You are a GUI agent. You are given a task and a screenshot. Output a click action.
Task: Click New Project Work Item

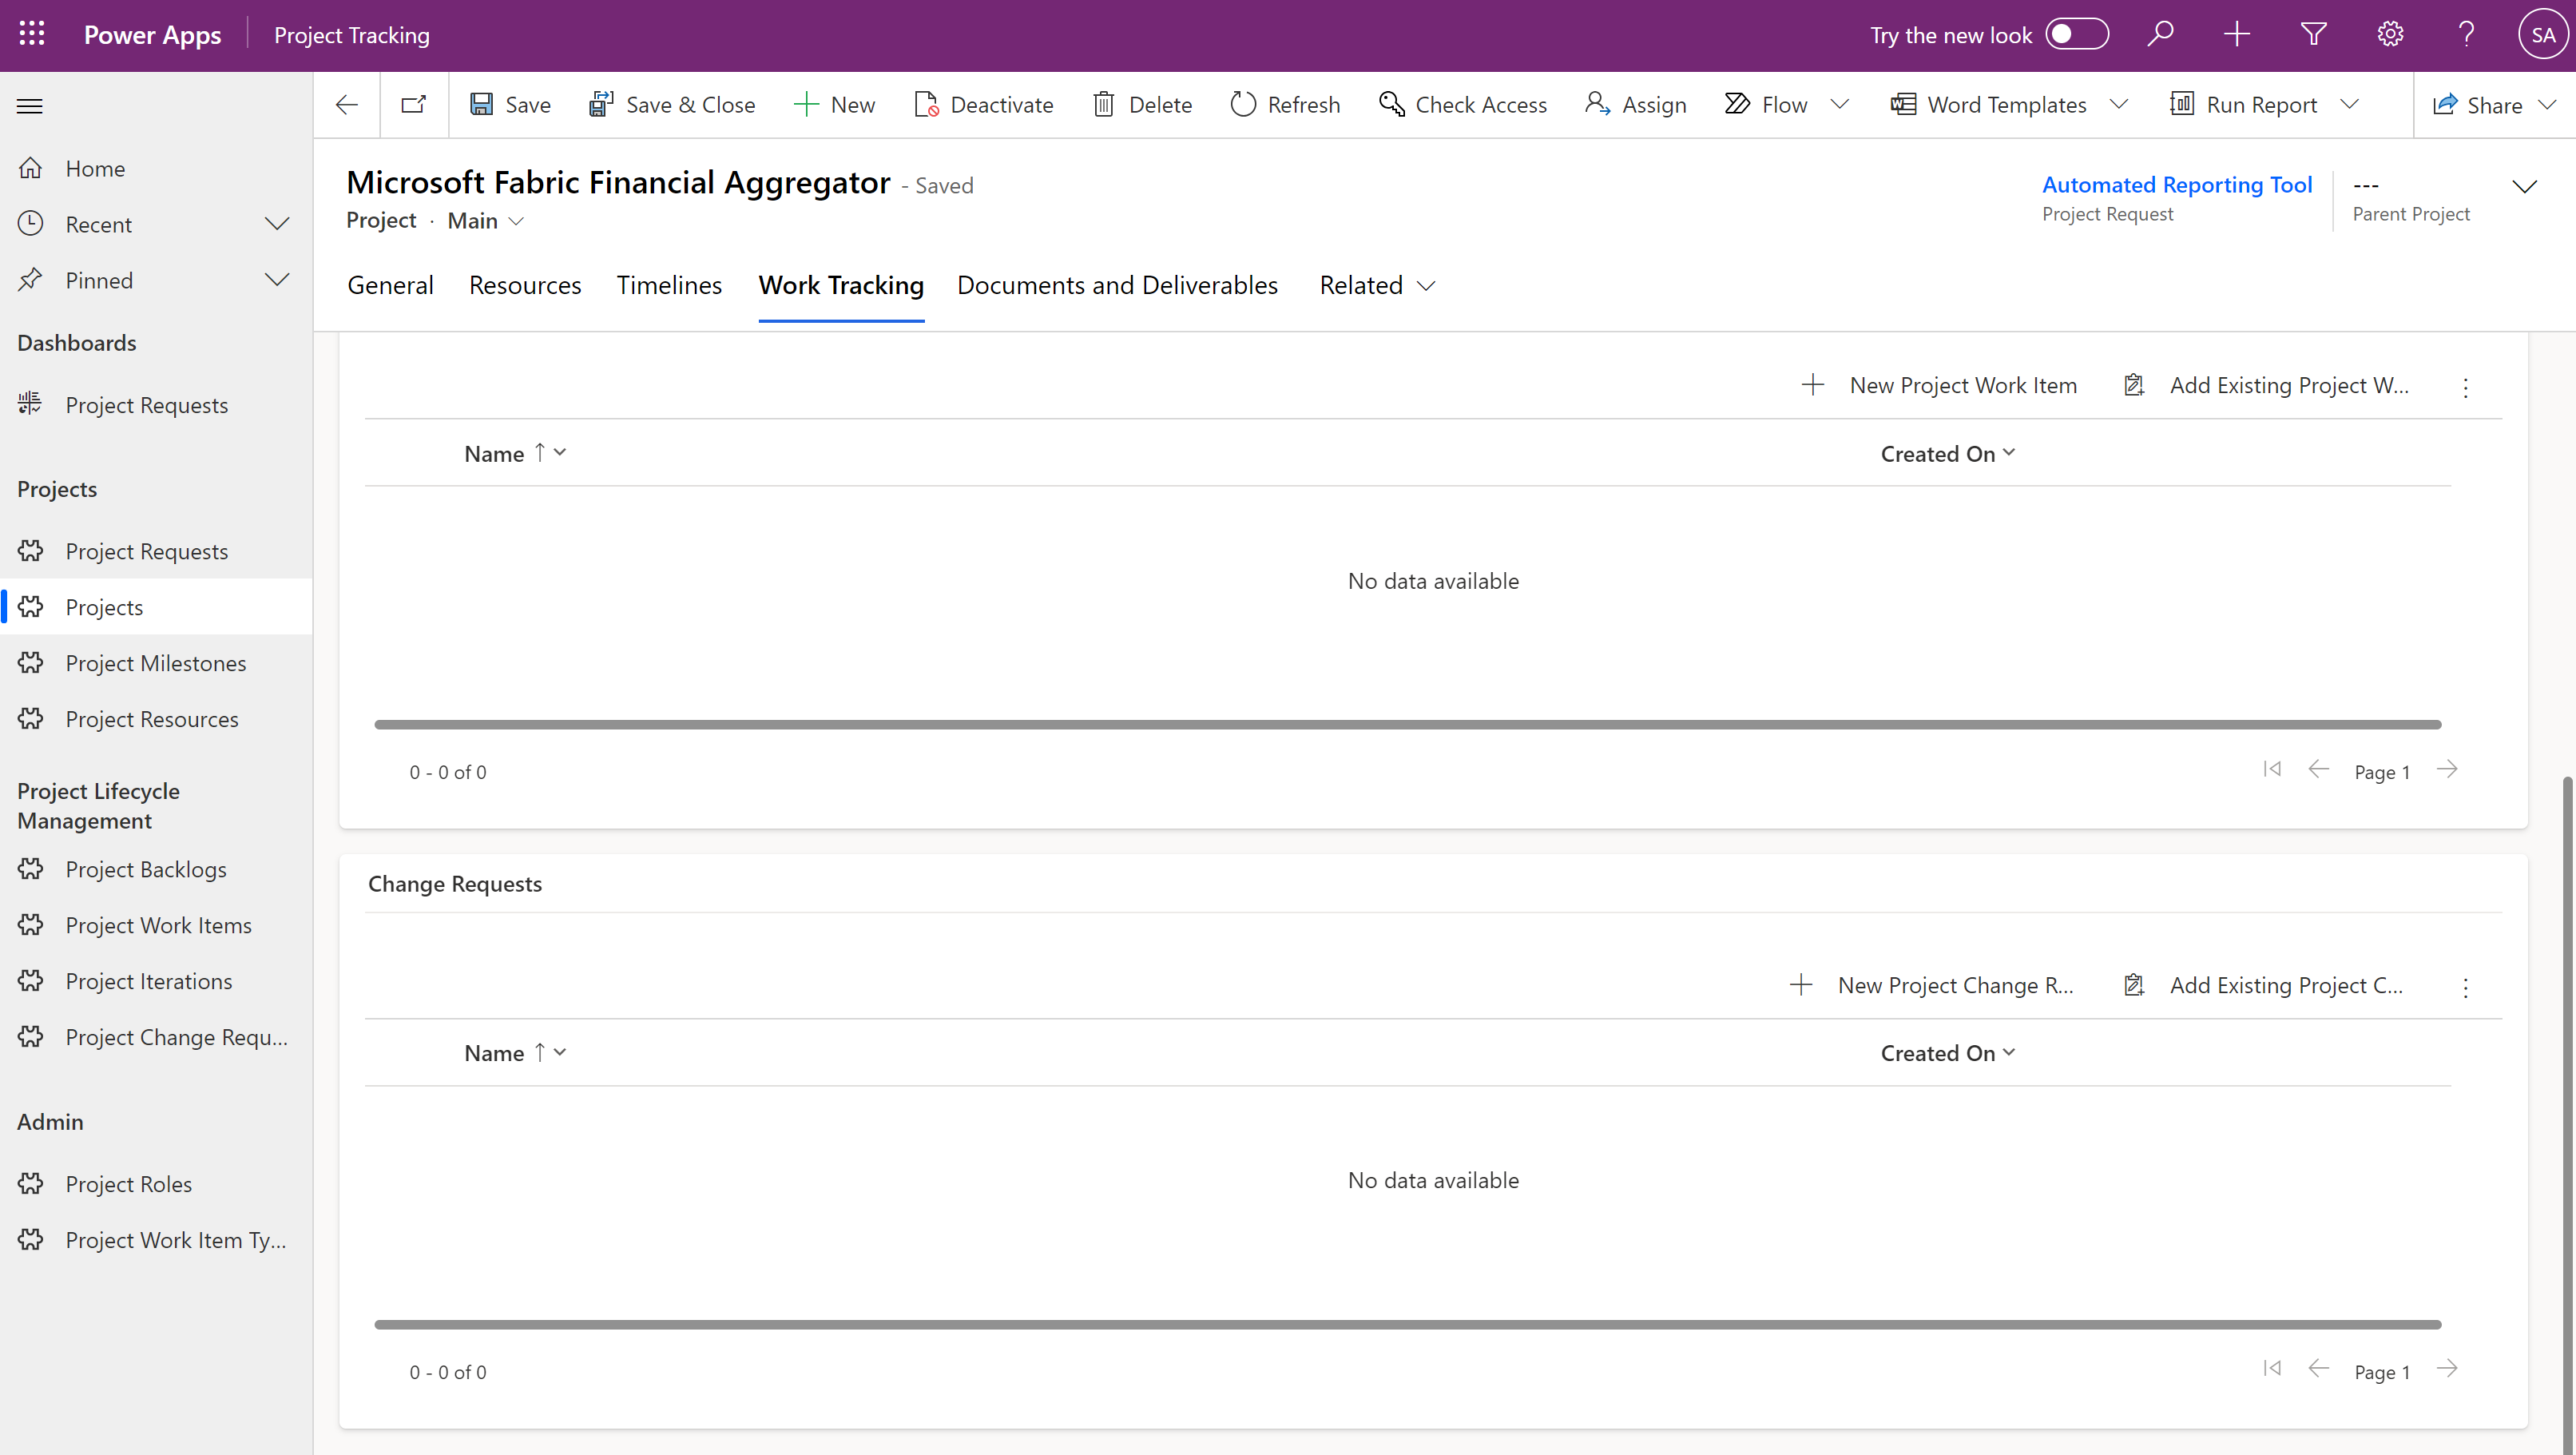[1939, 386]
